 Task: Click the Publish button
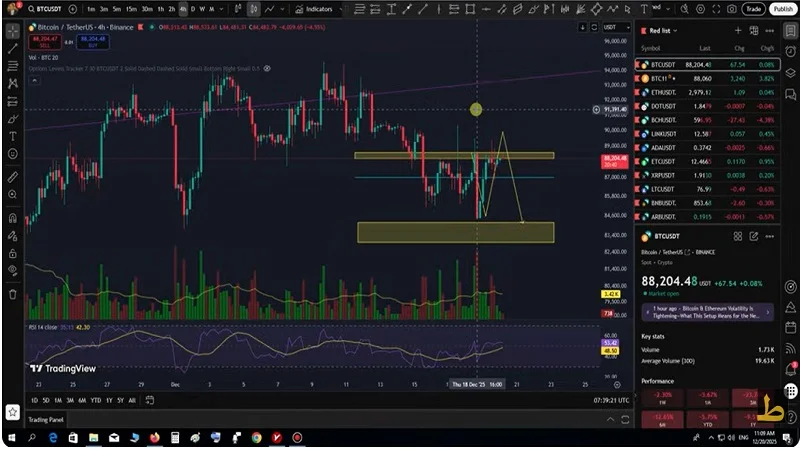(x=782, y=9)
